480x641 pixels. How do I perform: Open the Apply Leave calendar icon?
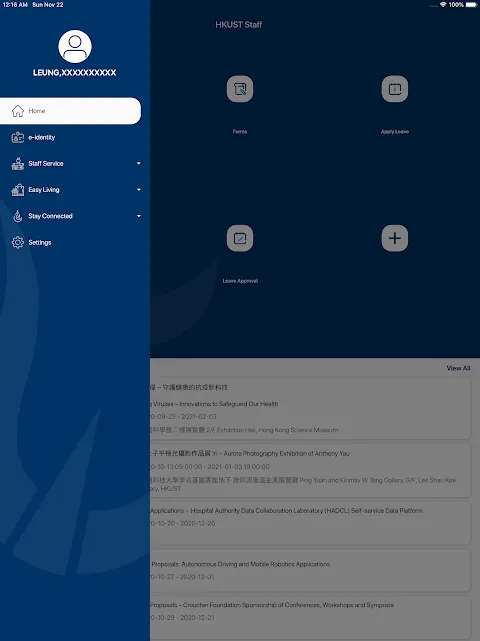pyautogui.click(x=395, y=89)
